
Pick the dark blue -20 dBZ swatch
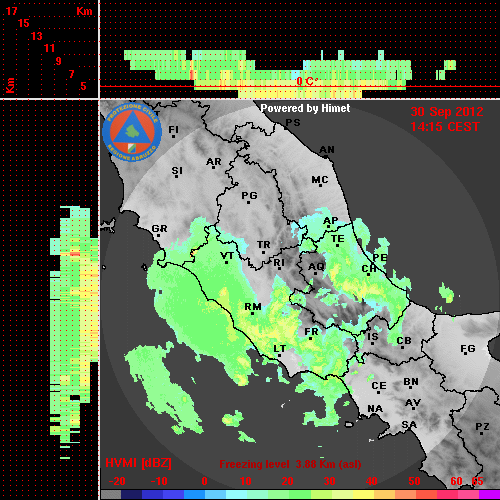pyautogui.click(x=131, y=494)
